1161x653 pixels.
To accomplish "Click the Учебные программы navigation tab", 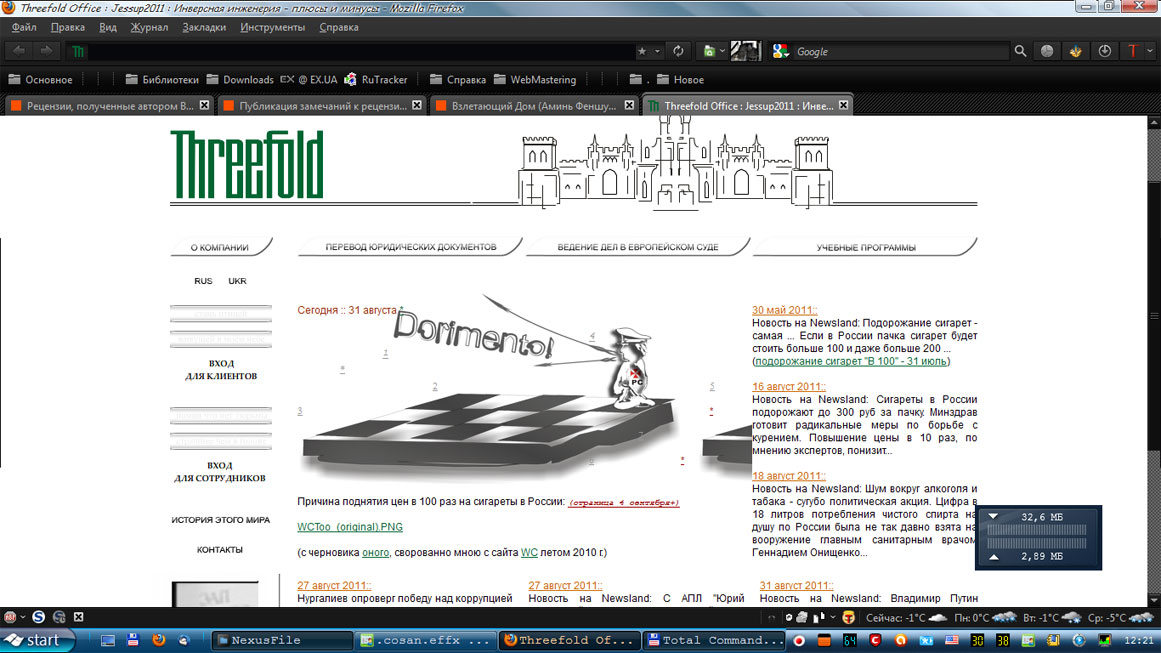I will (x=865, y=247).
